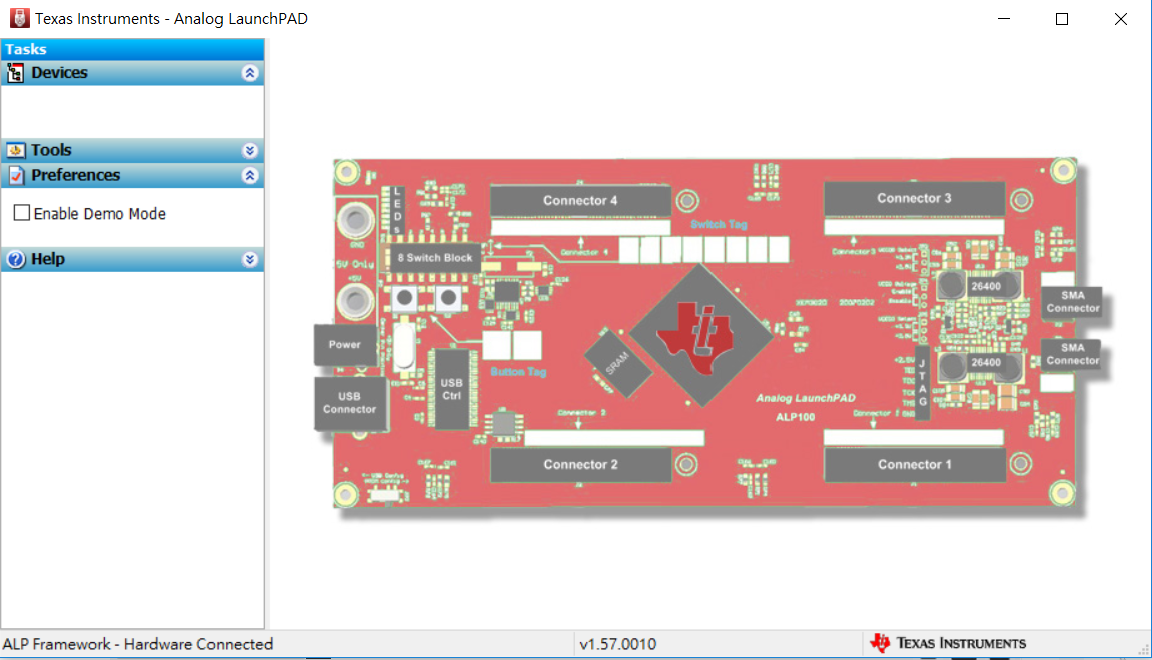1152x660 pixels.
Task: Expand the Help section chevron
Action: [250, 259]
